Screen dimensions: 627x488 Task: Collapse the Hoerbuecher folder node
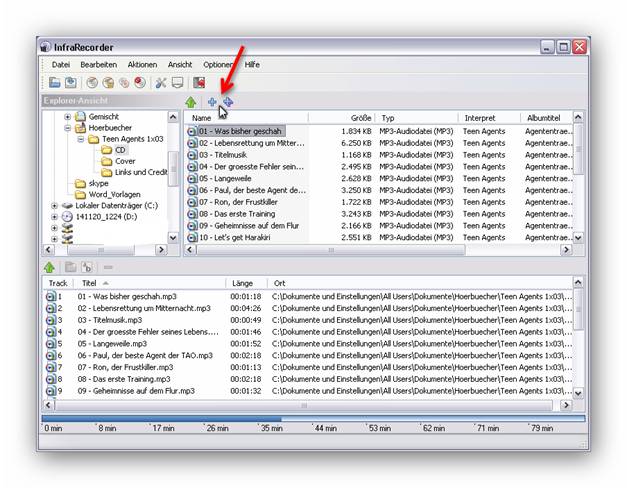click(67, 128)
